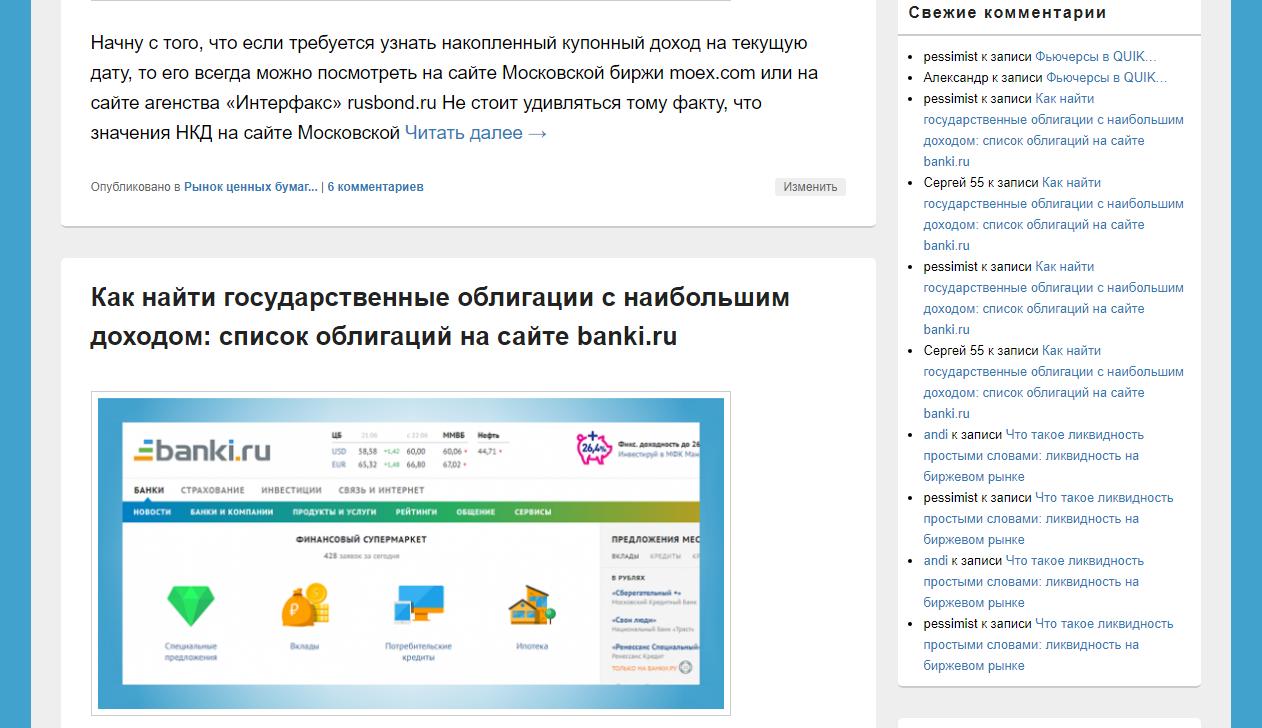Click the banki.ru logo in the image
This screenshot has width=1262, height=728.
[x=203, y=451]
